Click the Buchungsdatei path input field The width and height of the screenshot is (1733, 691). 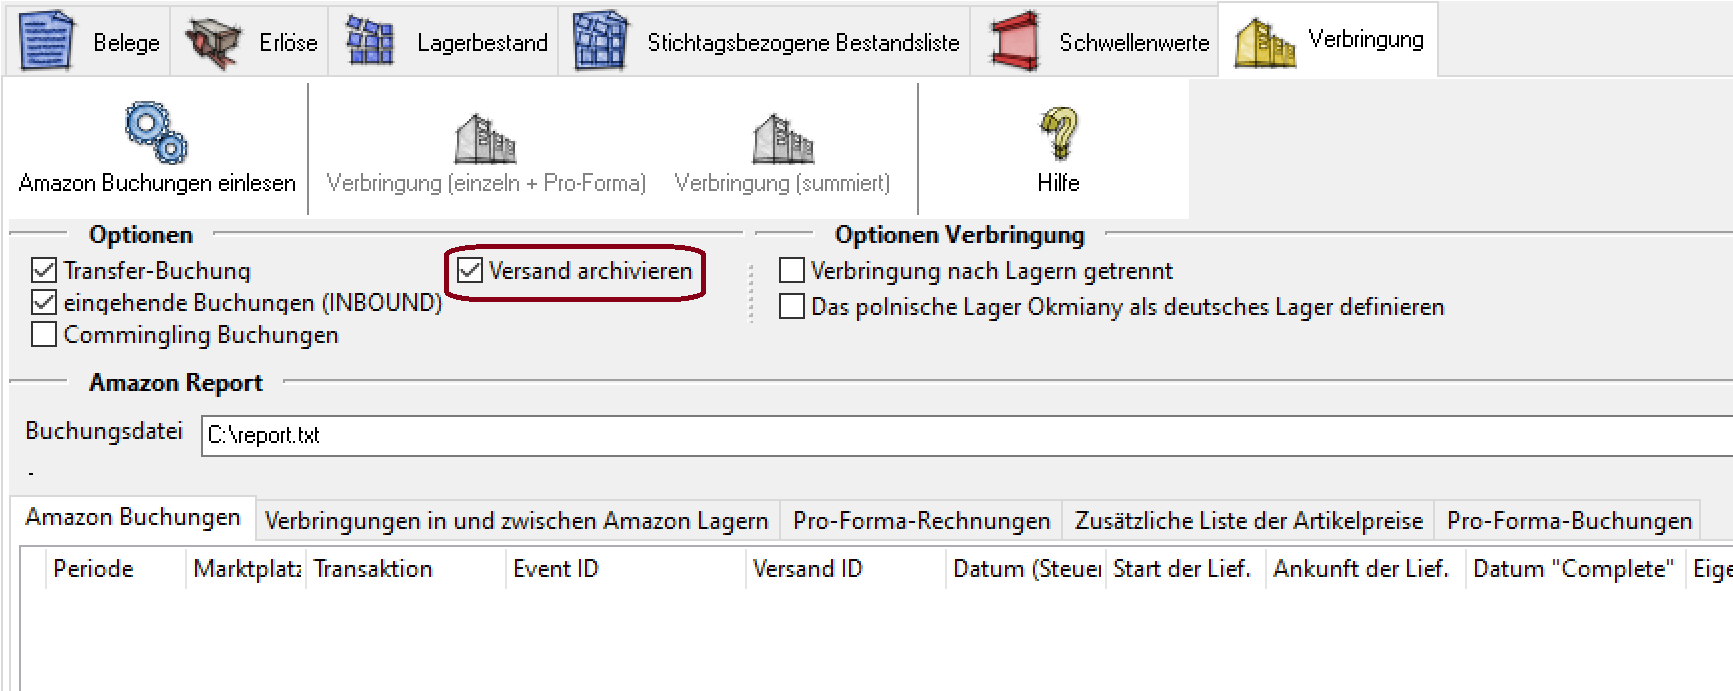960,436
